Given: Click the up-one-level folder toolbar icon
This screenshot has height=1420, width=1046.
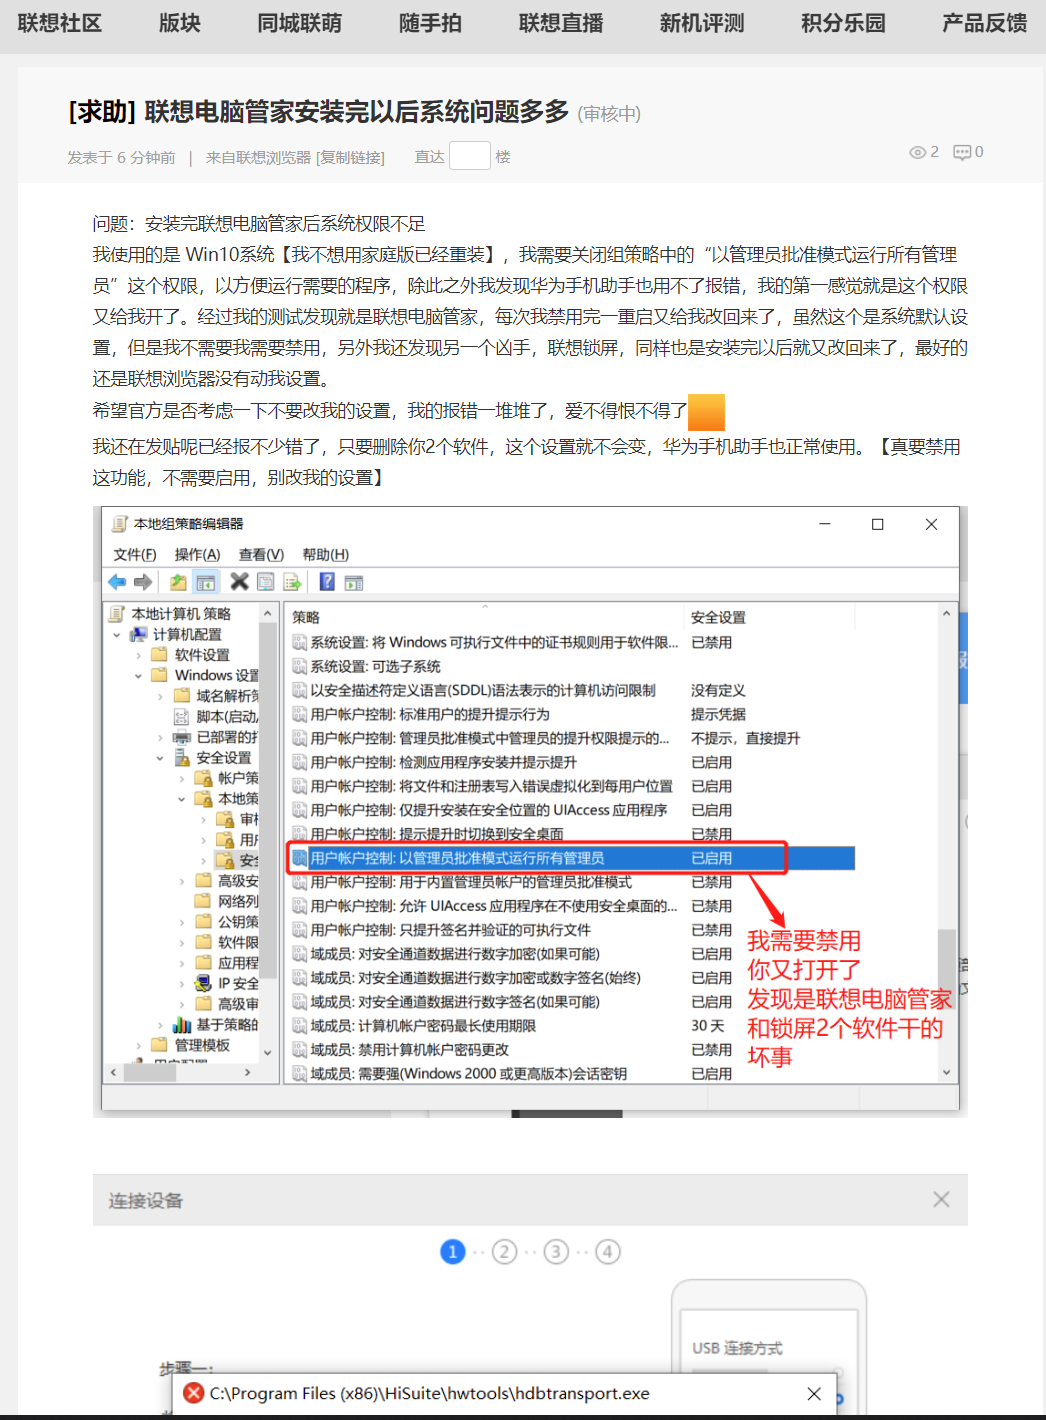Looking at the screenshot, I should (178, 582).
